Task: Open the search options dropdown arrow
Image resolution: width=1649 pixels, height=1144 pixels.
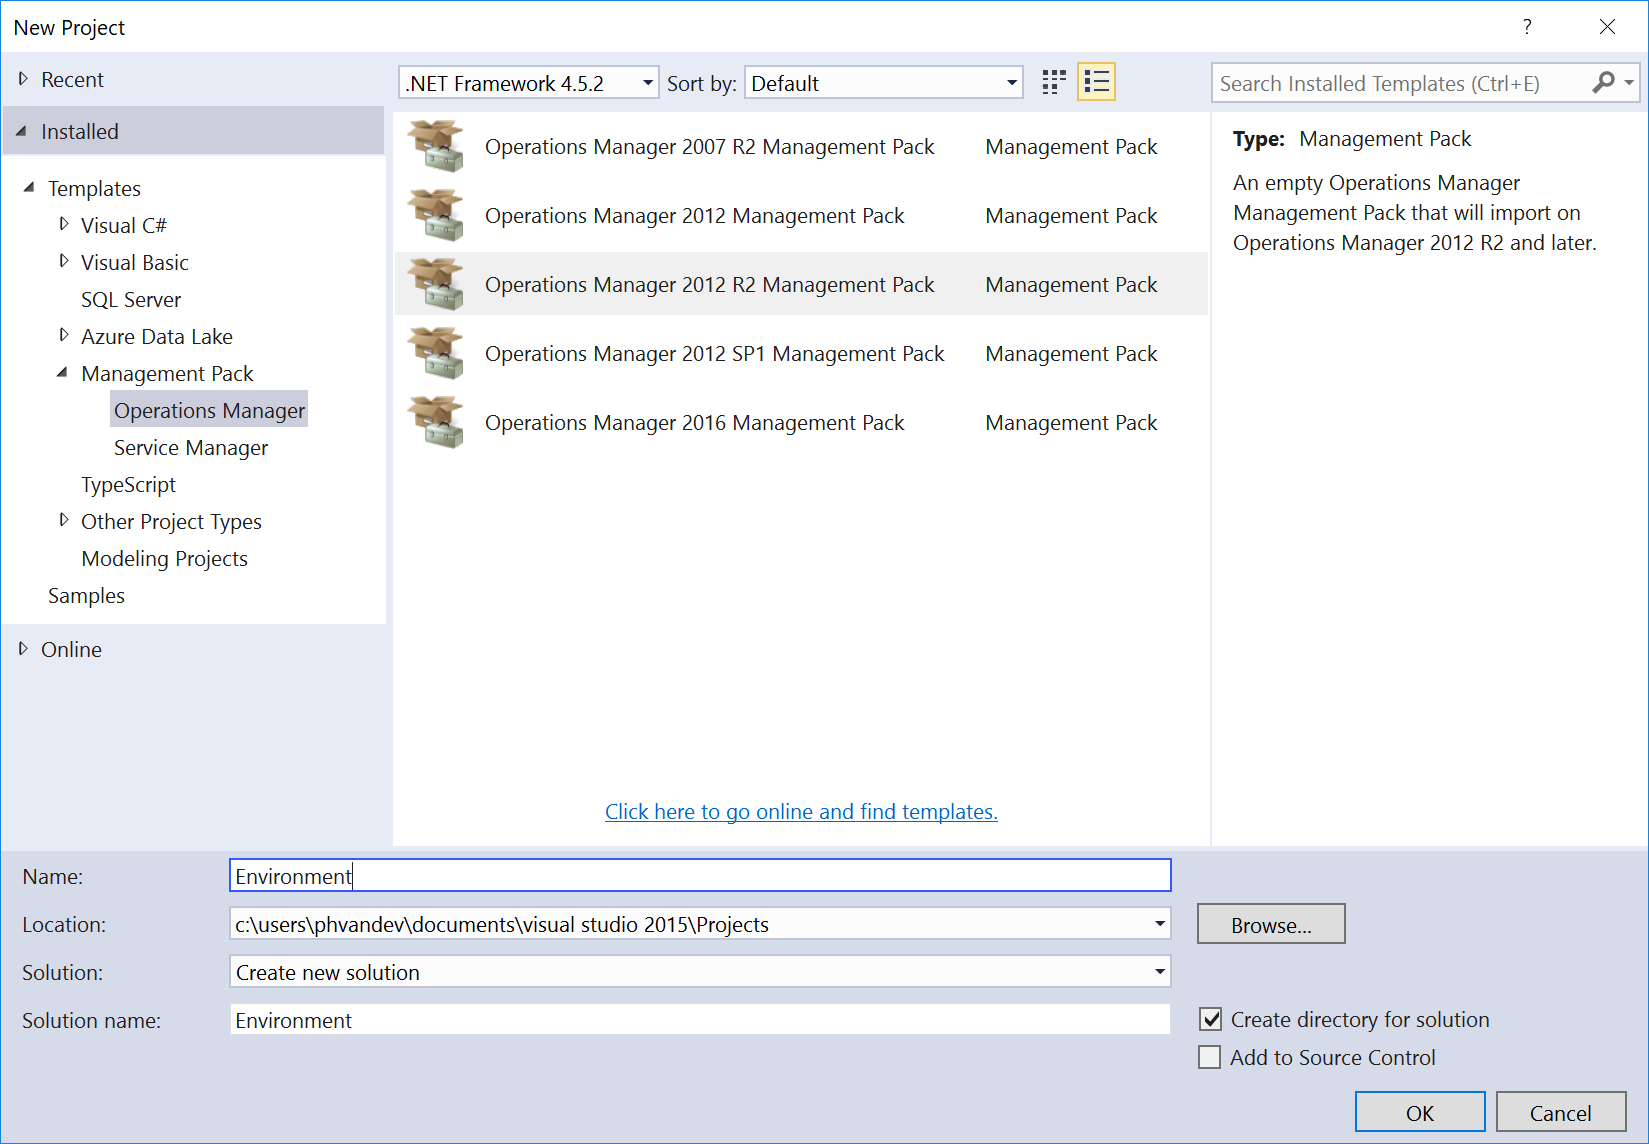Action: (x=1630, y=83)
